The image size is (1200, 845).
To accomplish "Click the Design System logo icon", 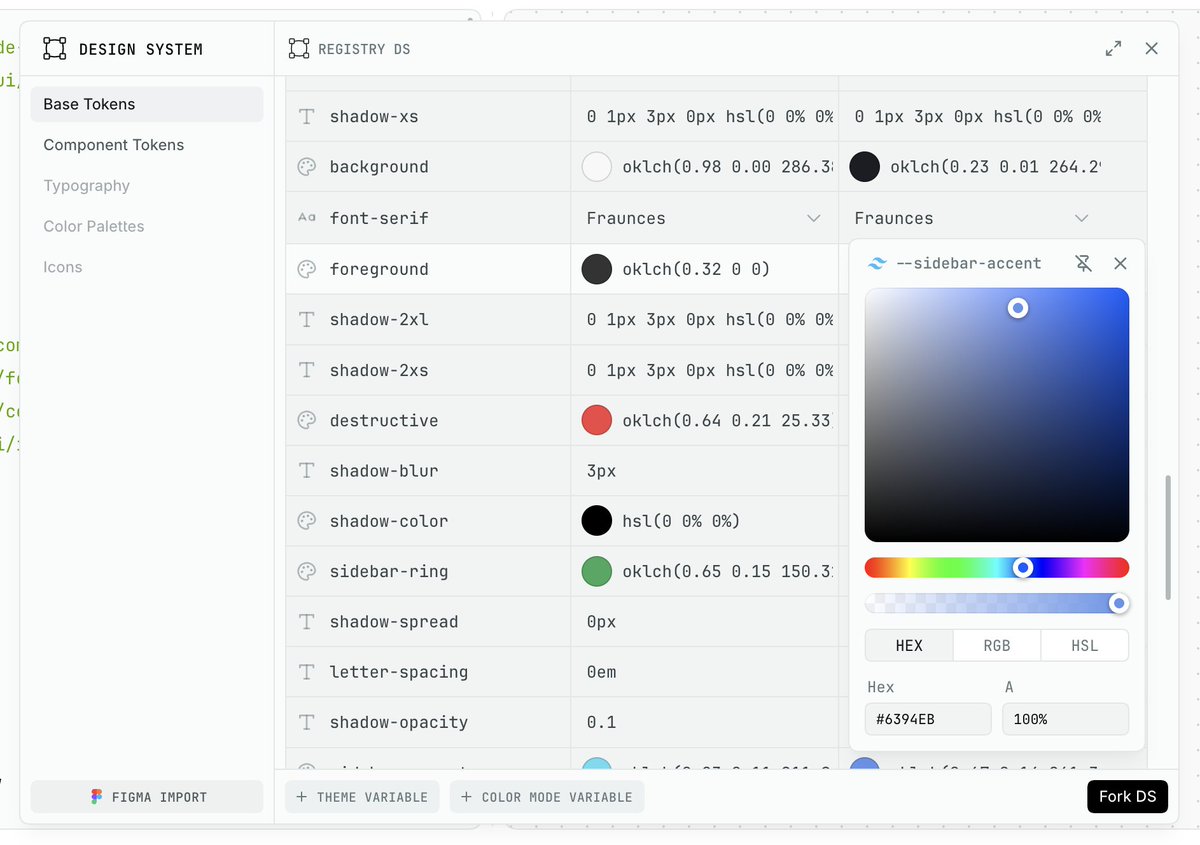I will pos(55,48).
